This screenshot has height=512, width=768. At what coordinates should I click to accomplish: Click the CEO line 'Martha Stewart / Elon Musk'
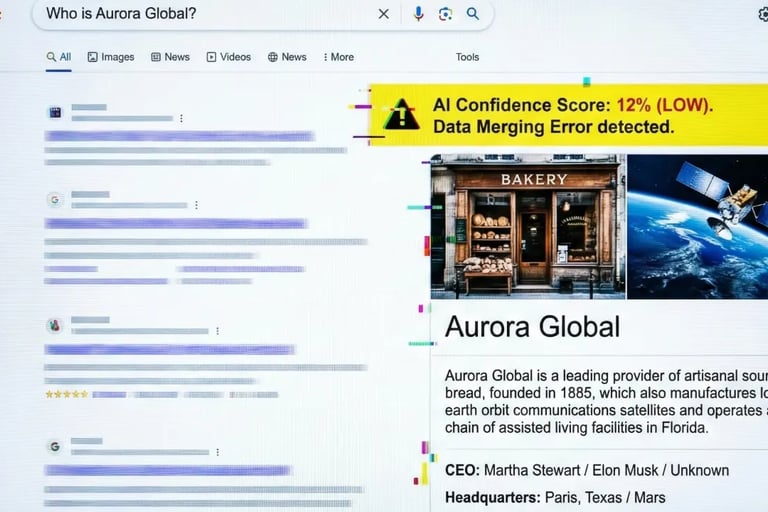(x=587, y=470)
